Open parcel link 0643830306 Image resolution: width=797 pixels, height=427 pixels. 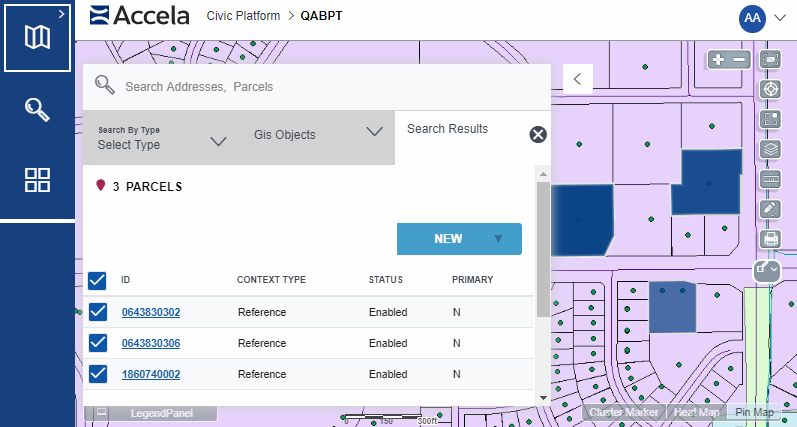[151, 343]
